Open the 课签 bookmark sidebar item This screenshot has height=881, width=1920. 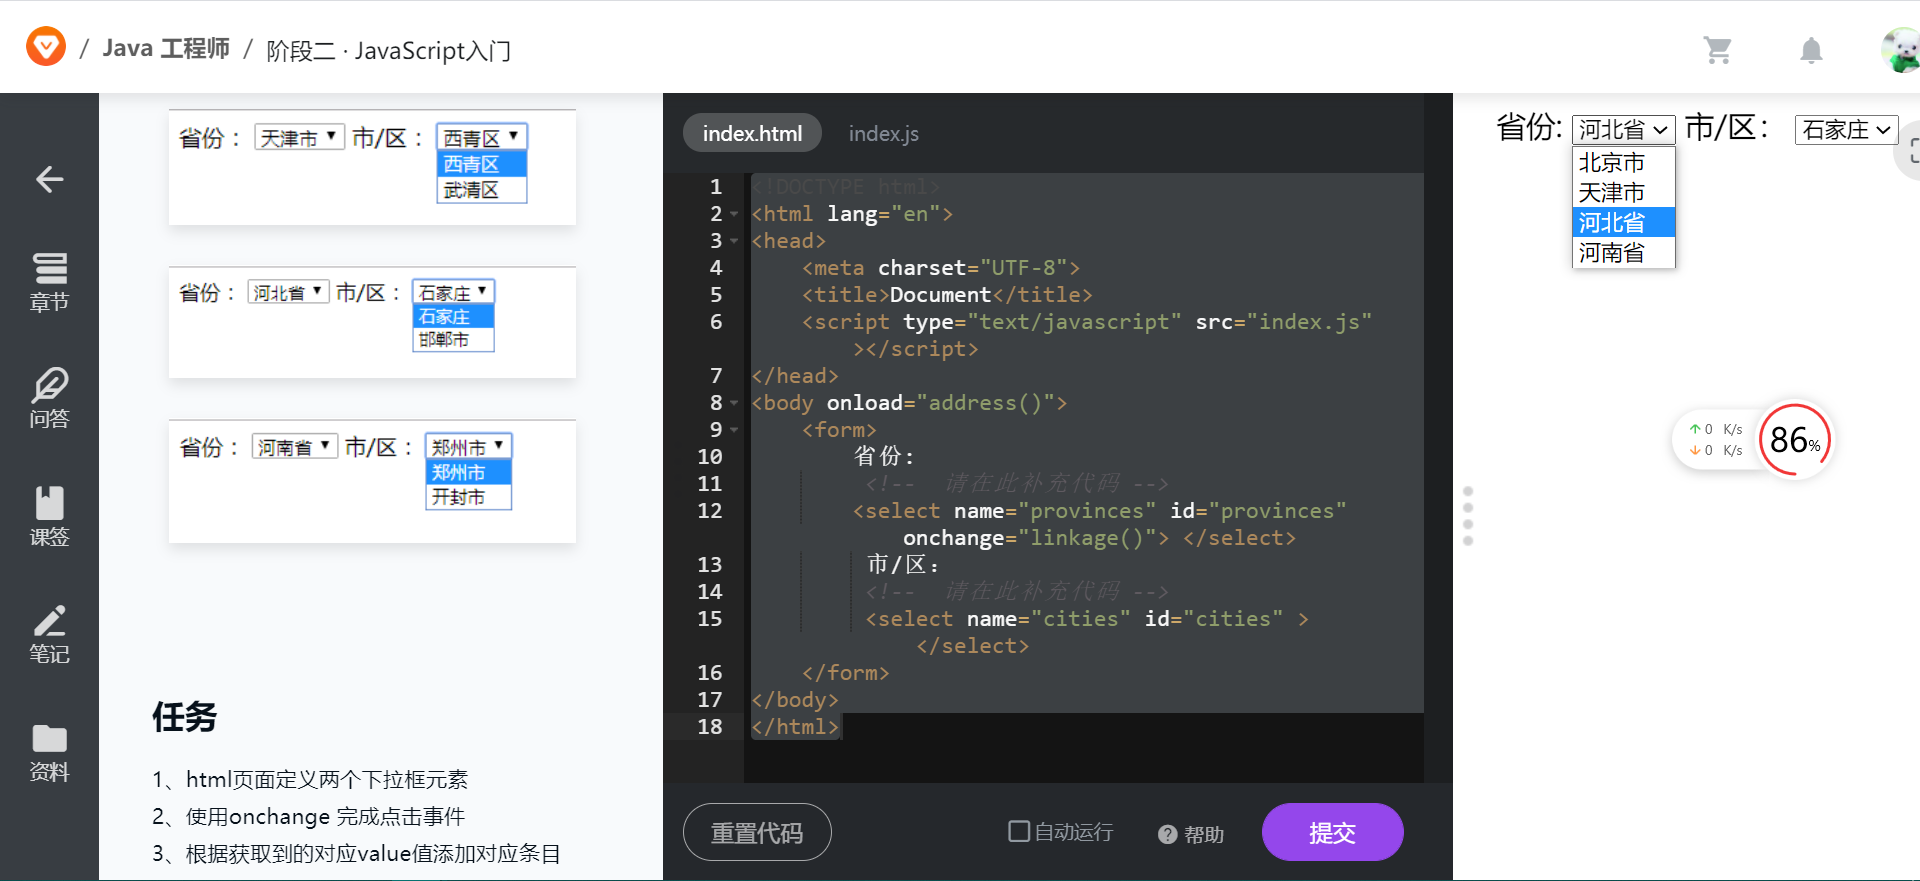[49, 517]
